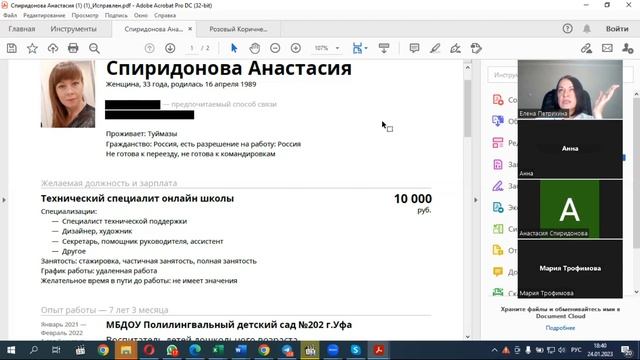
Task: Open Skype from the taskbar
Action: (356, 350)
